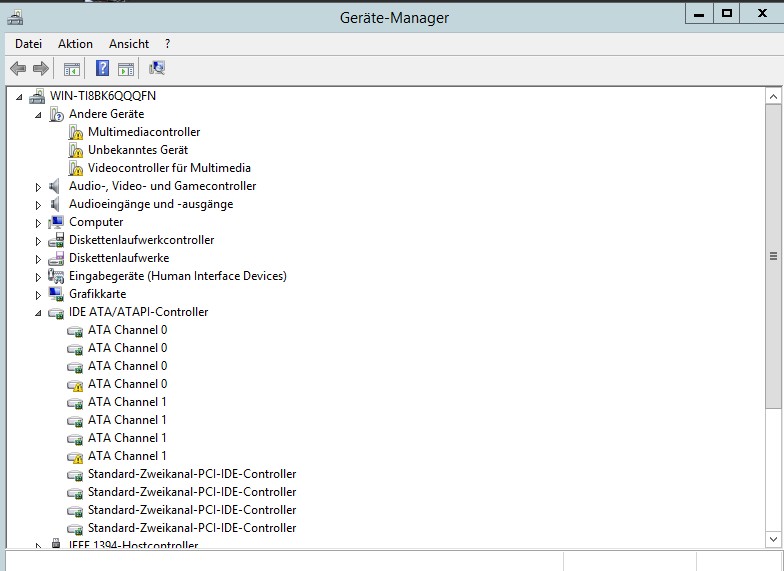Click the back arrow toolbar icon
The width and height of the screenshot is (784, 571).
click(18, 68)
